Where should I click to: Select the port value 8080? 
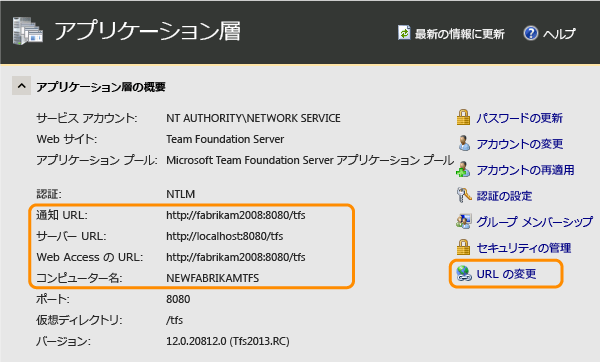(x=178, y=299)
